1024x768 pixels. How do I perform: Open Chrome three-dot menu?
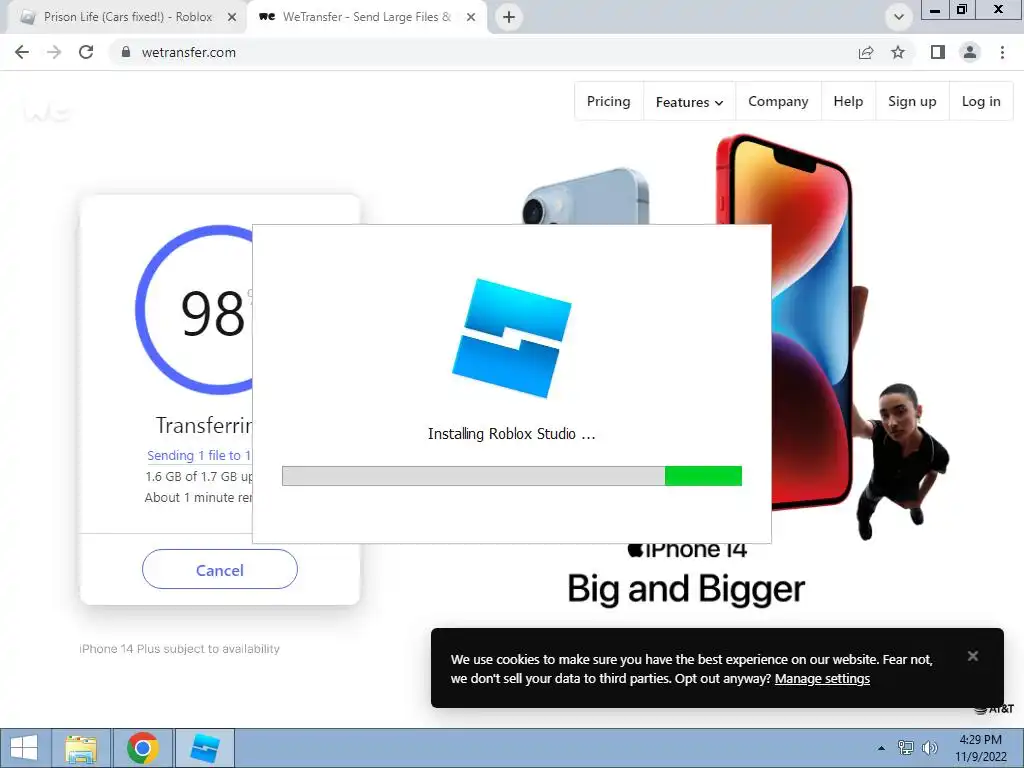tap(1002, 52)
